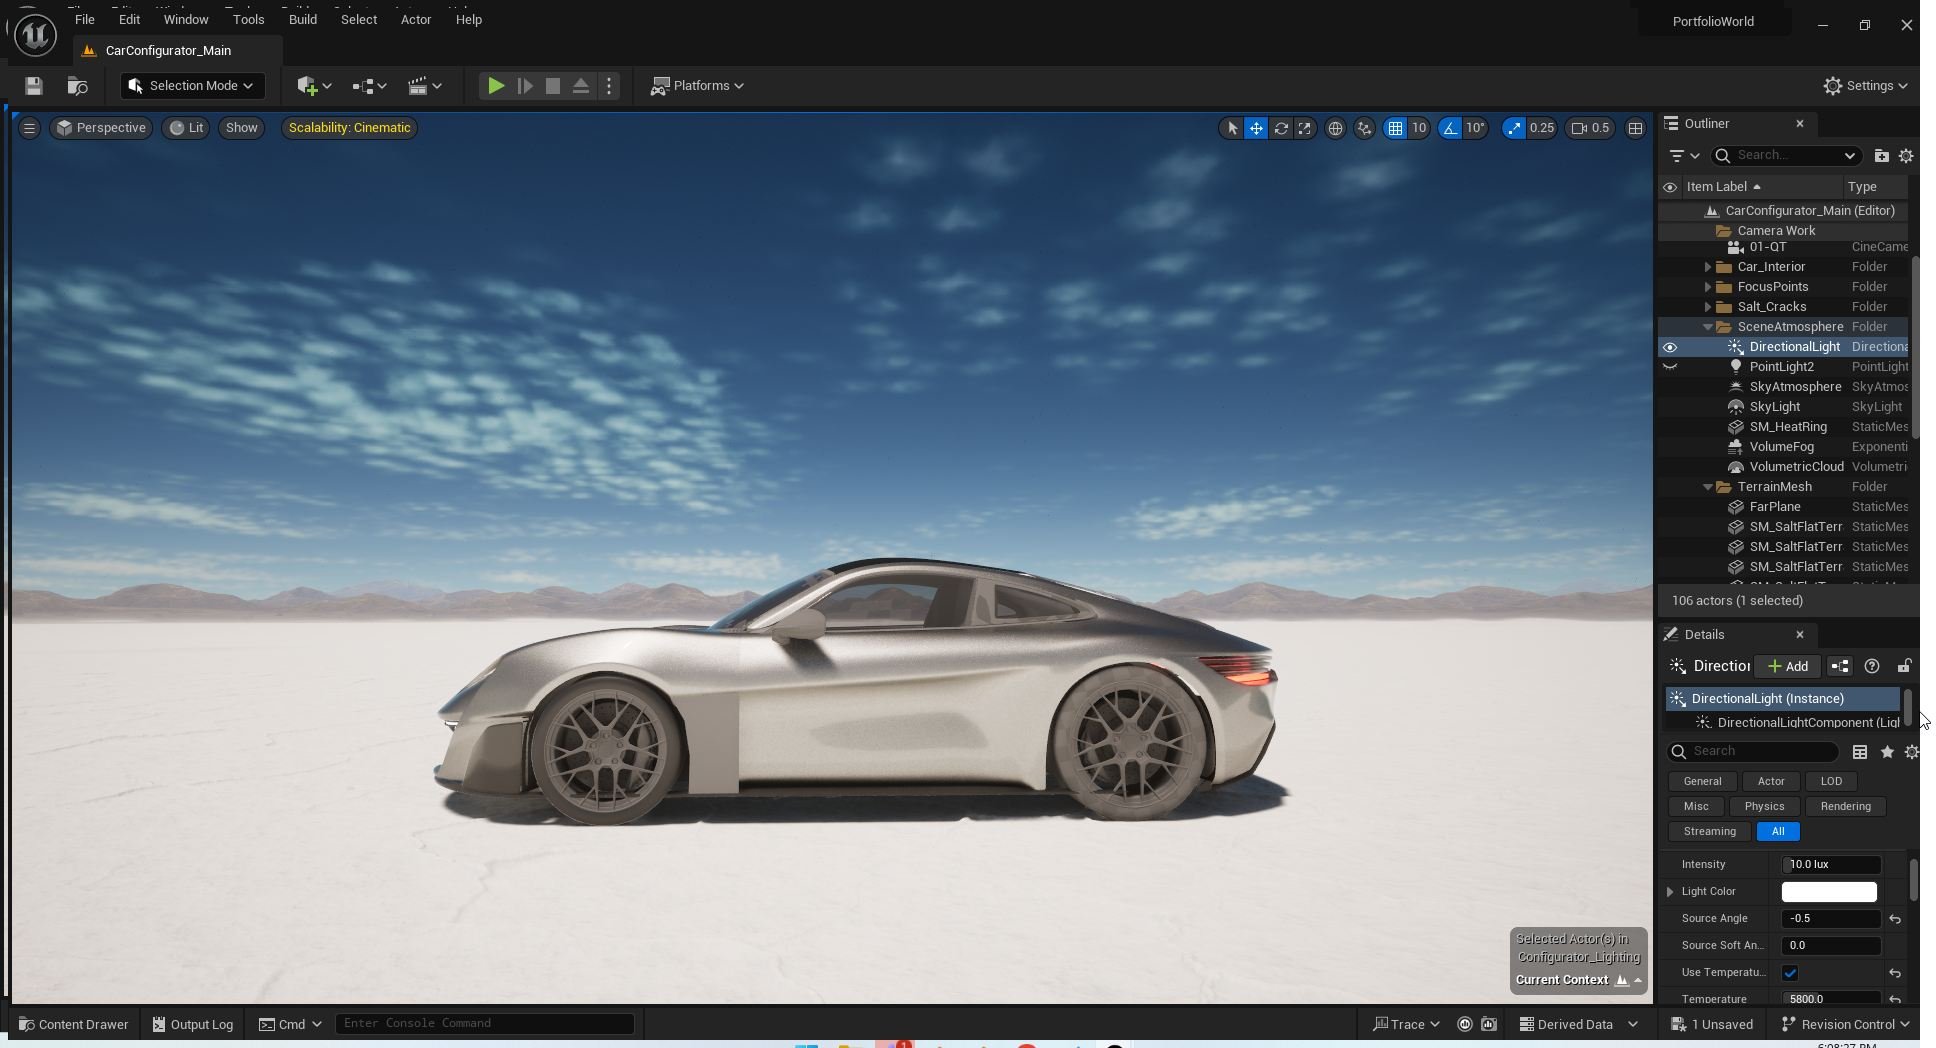1936x1048 pixels.
Task: Collapse the SceneAtmosphere folder
Action: pos(1708,327)
